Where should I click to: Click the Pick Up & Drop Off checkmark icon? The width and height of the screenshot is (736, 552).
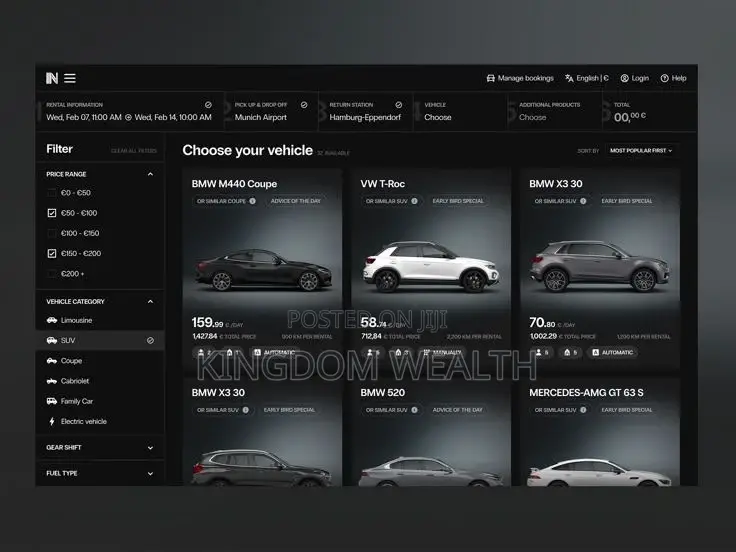pyautogui.click(x=304, y=105)
